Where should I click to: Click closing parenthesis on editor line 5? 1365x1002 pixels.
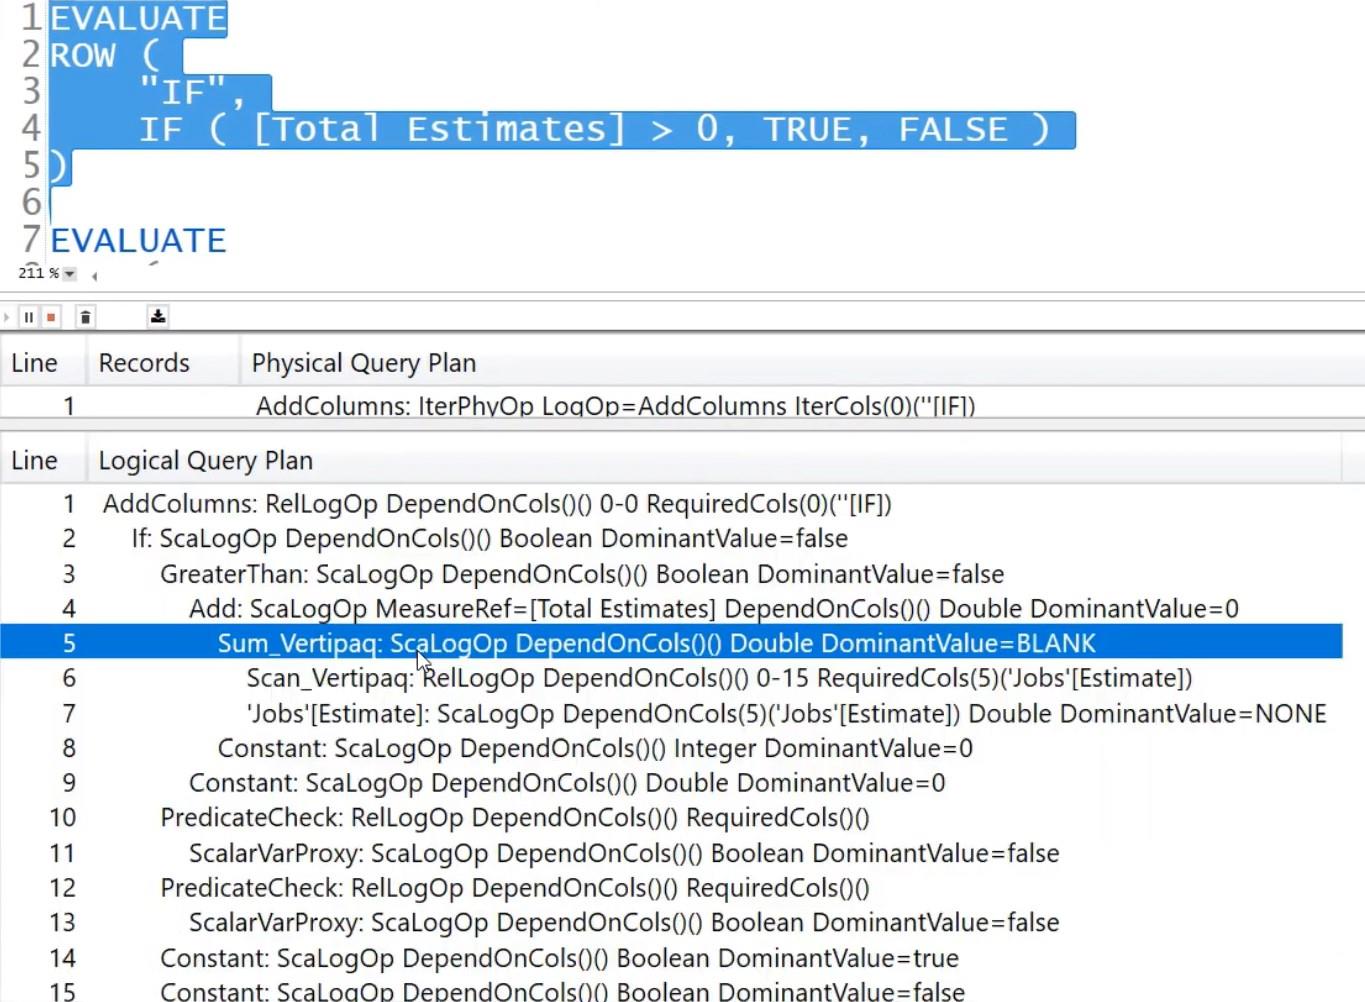point(58,166)
